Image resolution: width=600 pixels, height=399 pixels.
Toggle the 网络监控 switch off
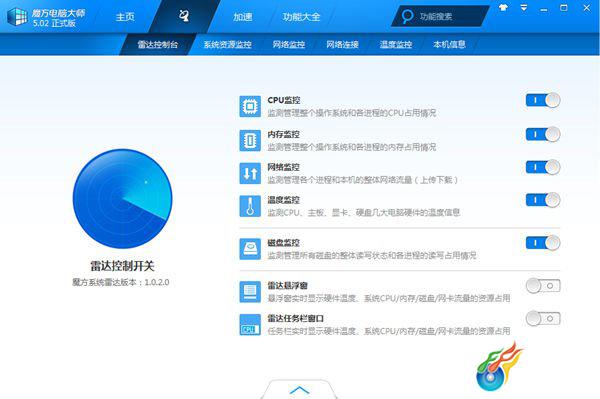pyautogui.click(x=543, y=167)
